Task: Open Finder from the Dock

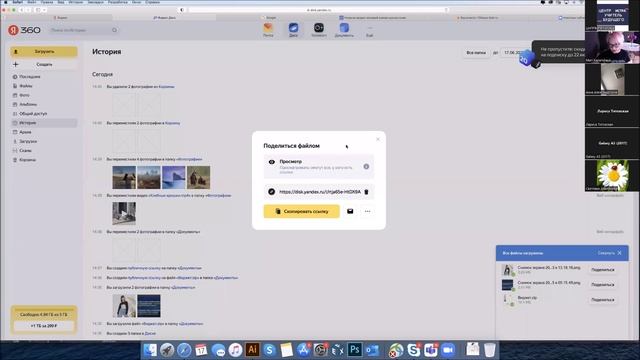Action: click(150, 350)
